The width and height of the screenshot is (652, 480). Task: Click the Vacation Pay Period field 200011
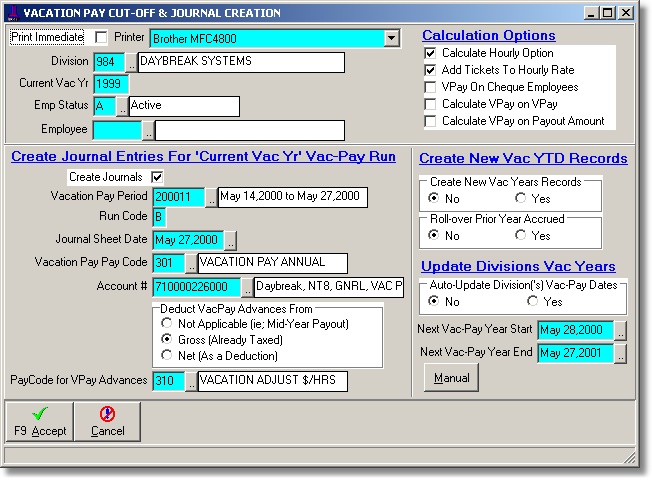click(179, 197)
